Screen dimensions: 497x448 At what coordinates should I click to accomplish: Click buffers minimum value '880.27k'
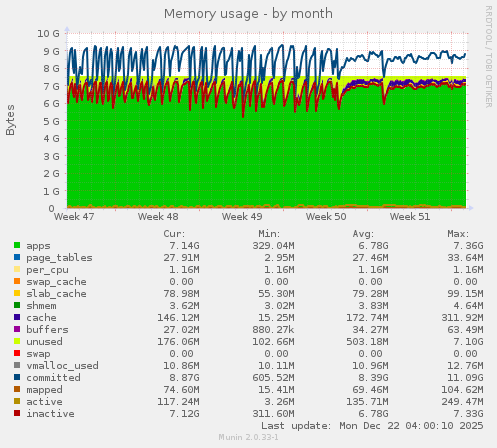click(273, 330)
